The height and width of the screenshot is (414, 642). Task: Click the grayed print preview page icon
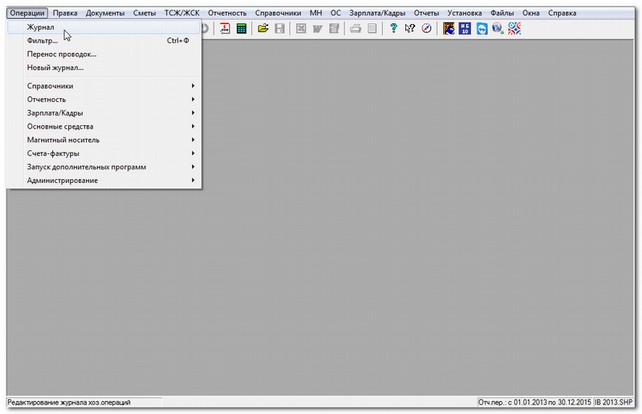372,29
